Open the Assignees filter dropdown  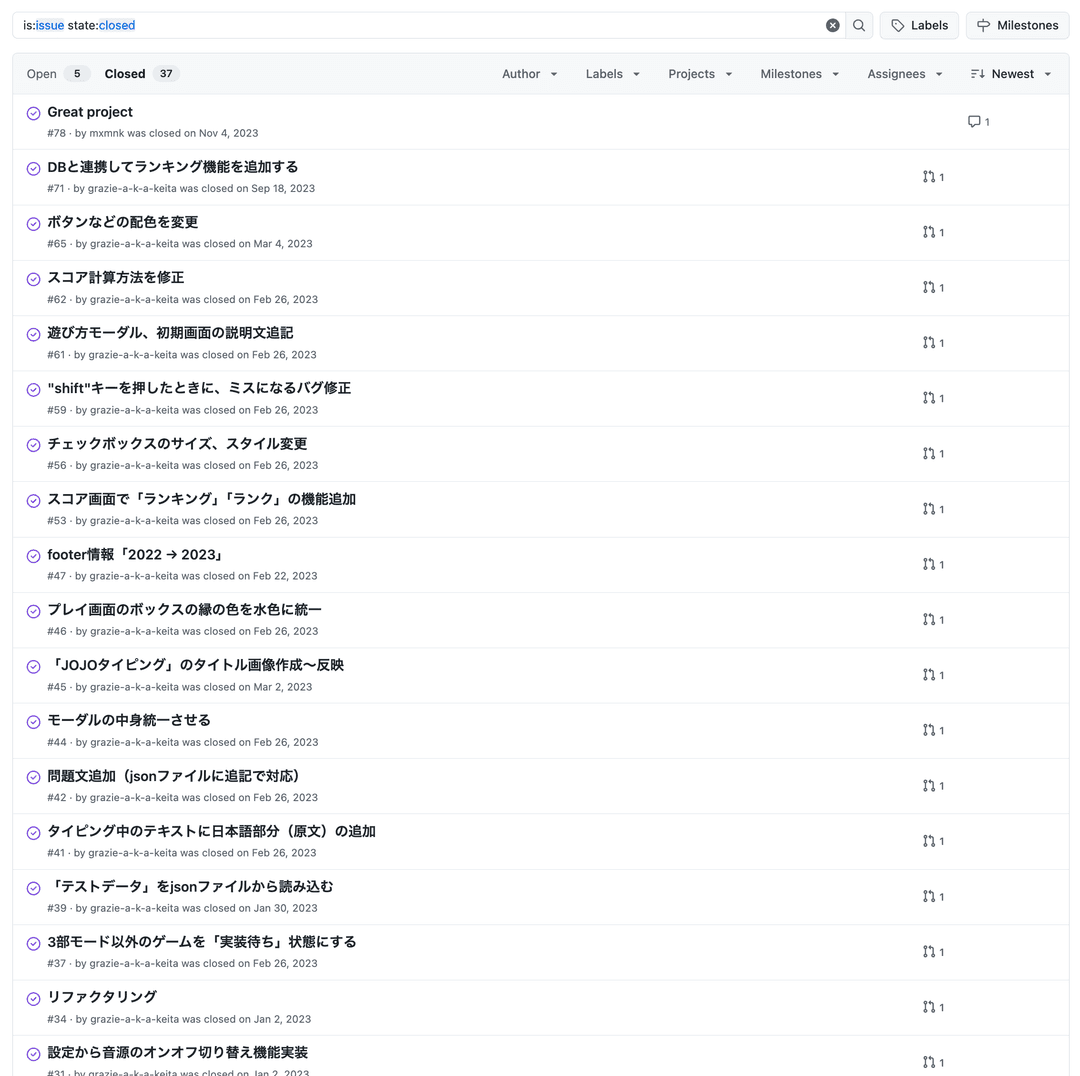905,73
